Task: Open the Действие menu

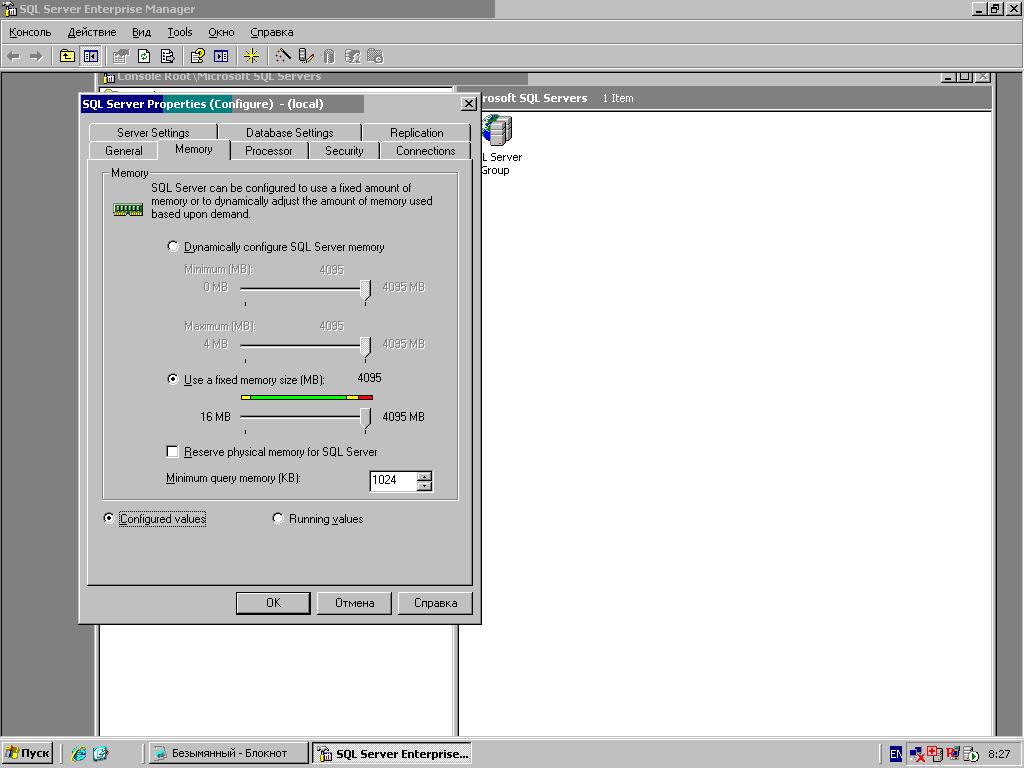Action: click(x=92, y=32)
